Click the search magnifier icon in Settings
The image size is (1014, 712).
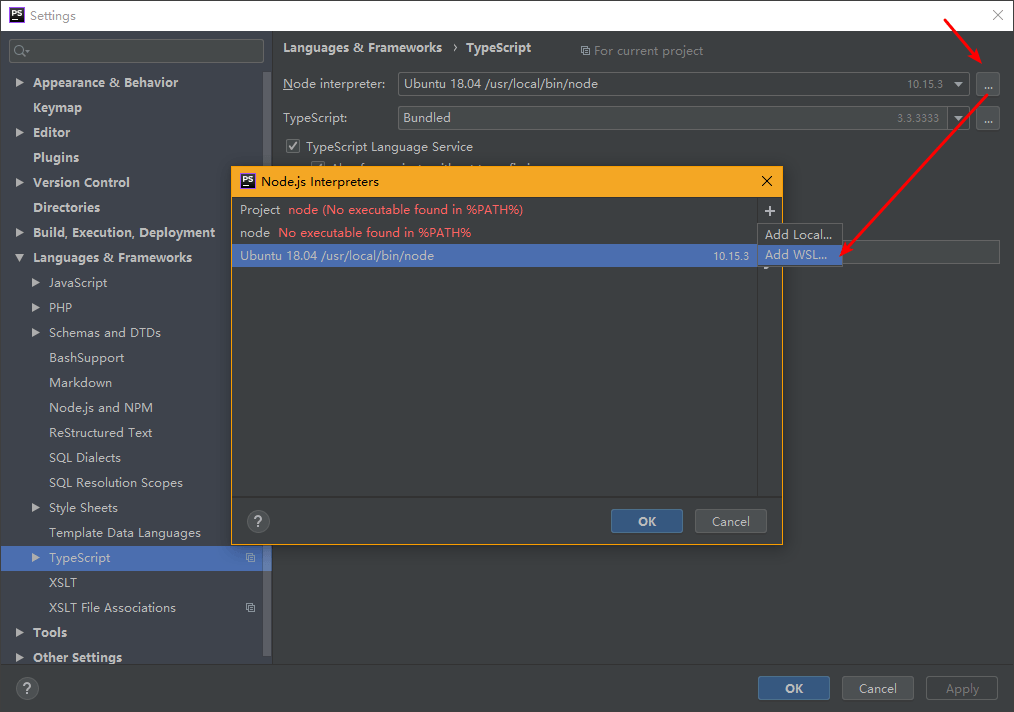tap(21, 50)
